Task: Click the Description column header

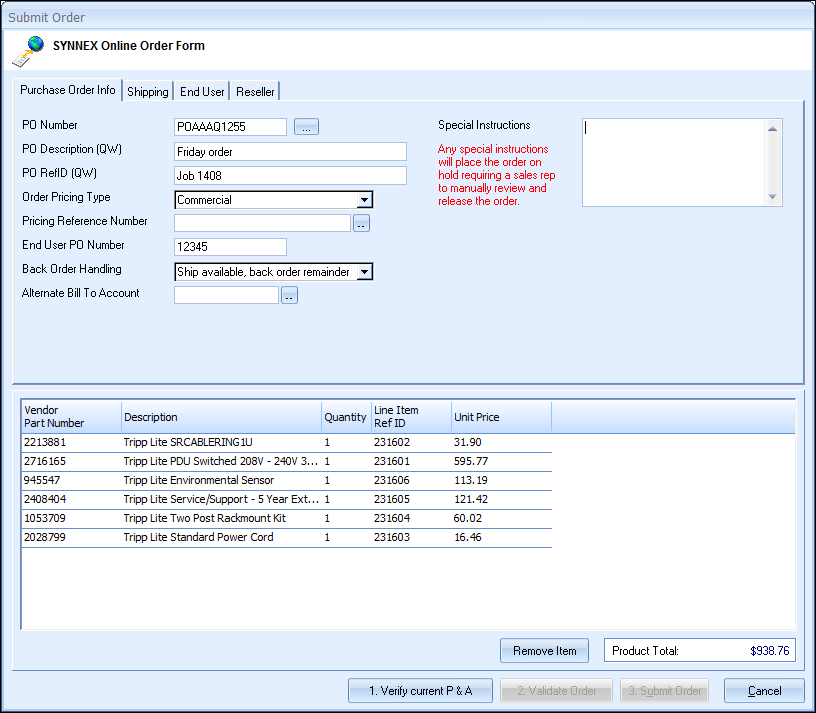Action: pos(220,417)
